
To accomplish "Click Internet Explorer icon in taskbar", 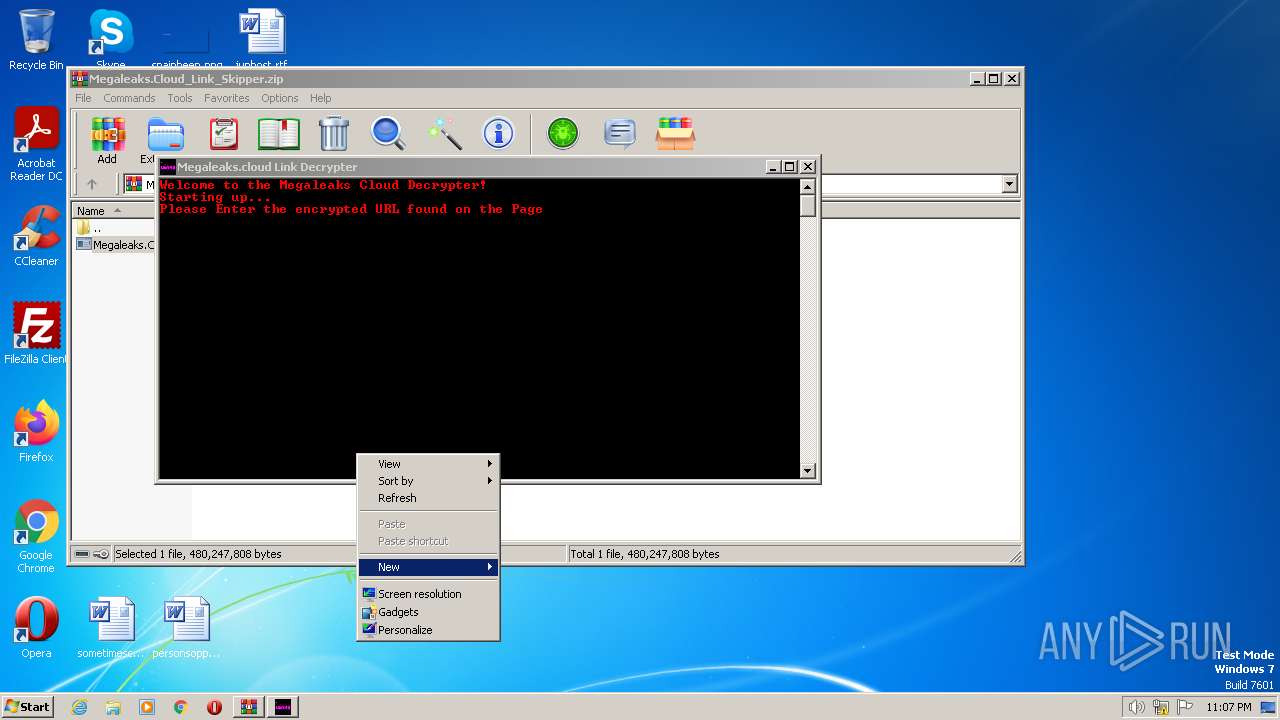I will [x=79, y=707].
